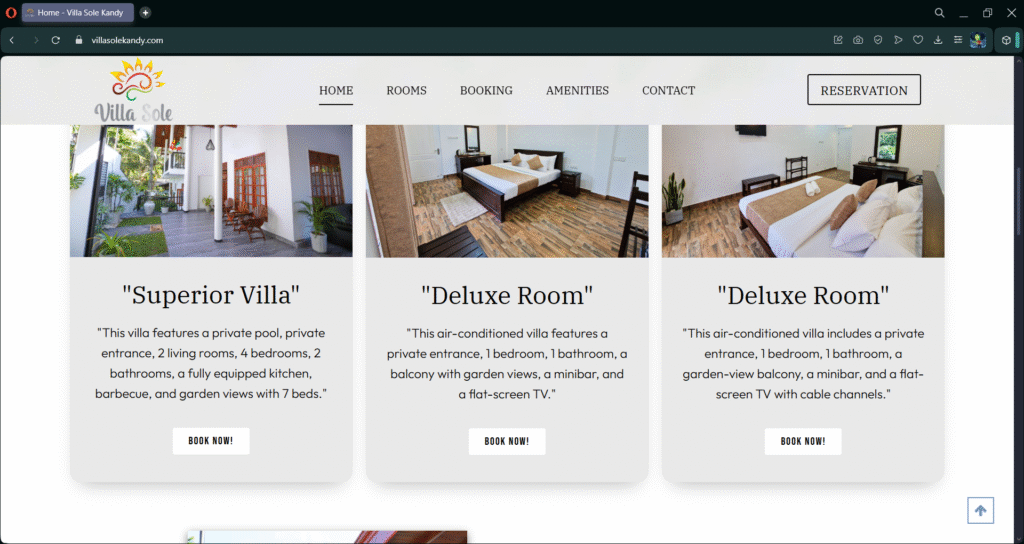
Task: Click Book Now under the middle Deluxe Room
Action: tap(507, 441)
